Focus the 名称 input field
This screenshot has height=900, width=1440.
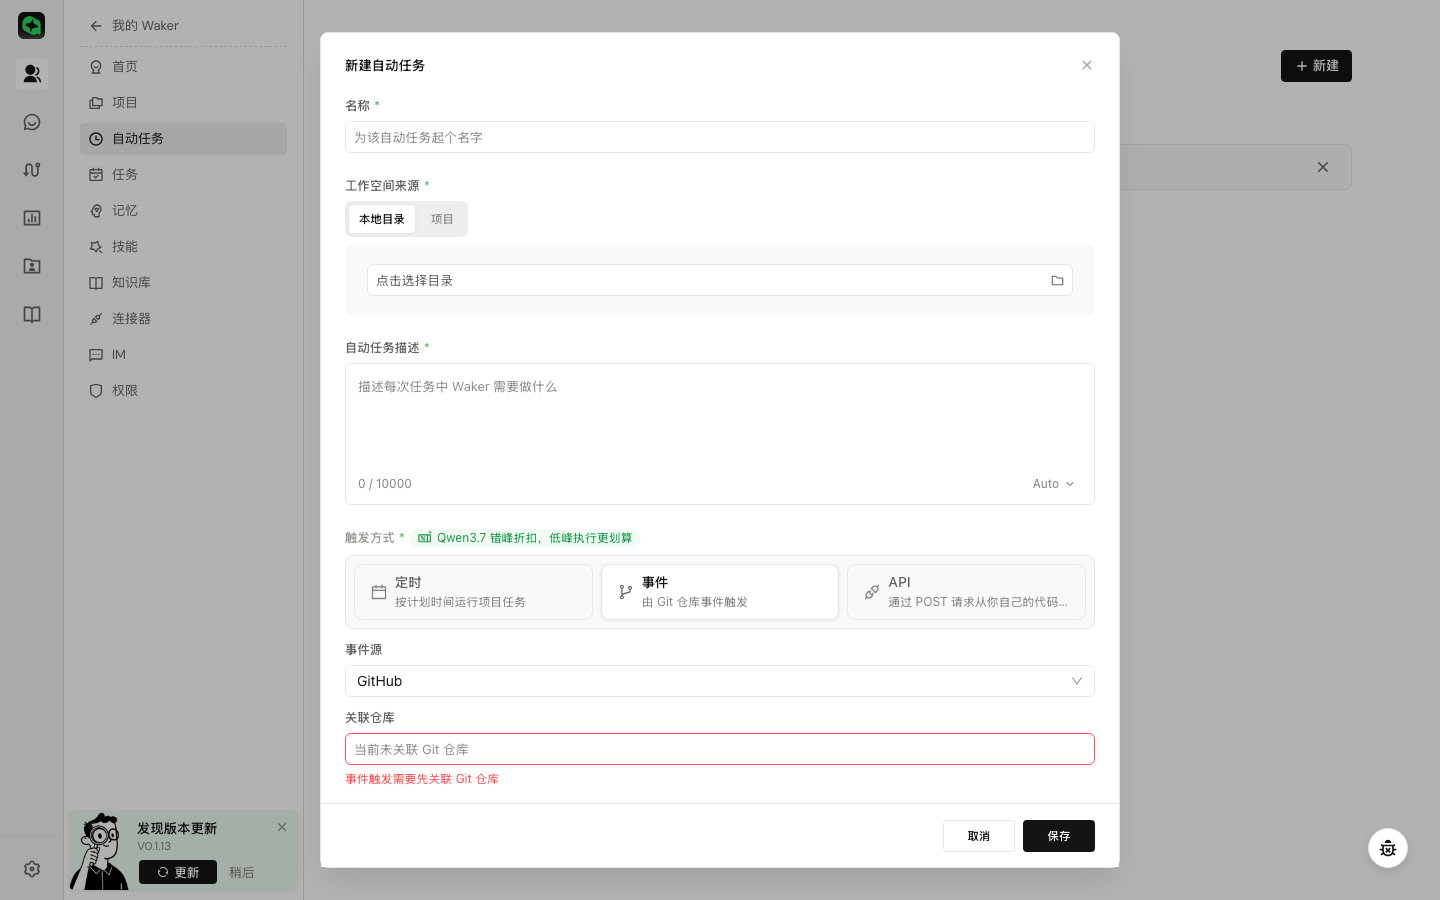click(x=720, y=137)
